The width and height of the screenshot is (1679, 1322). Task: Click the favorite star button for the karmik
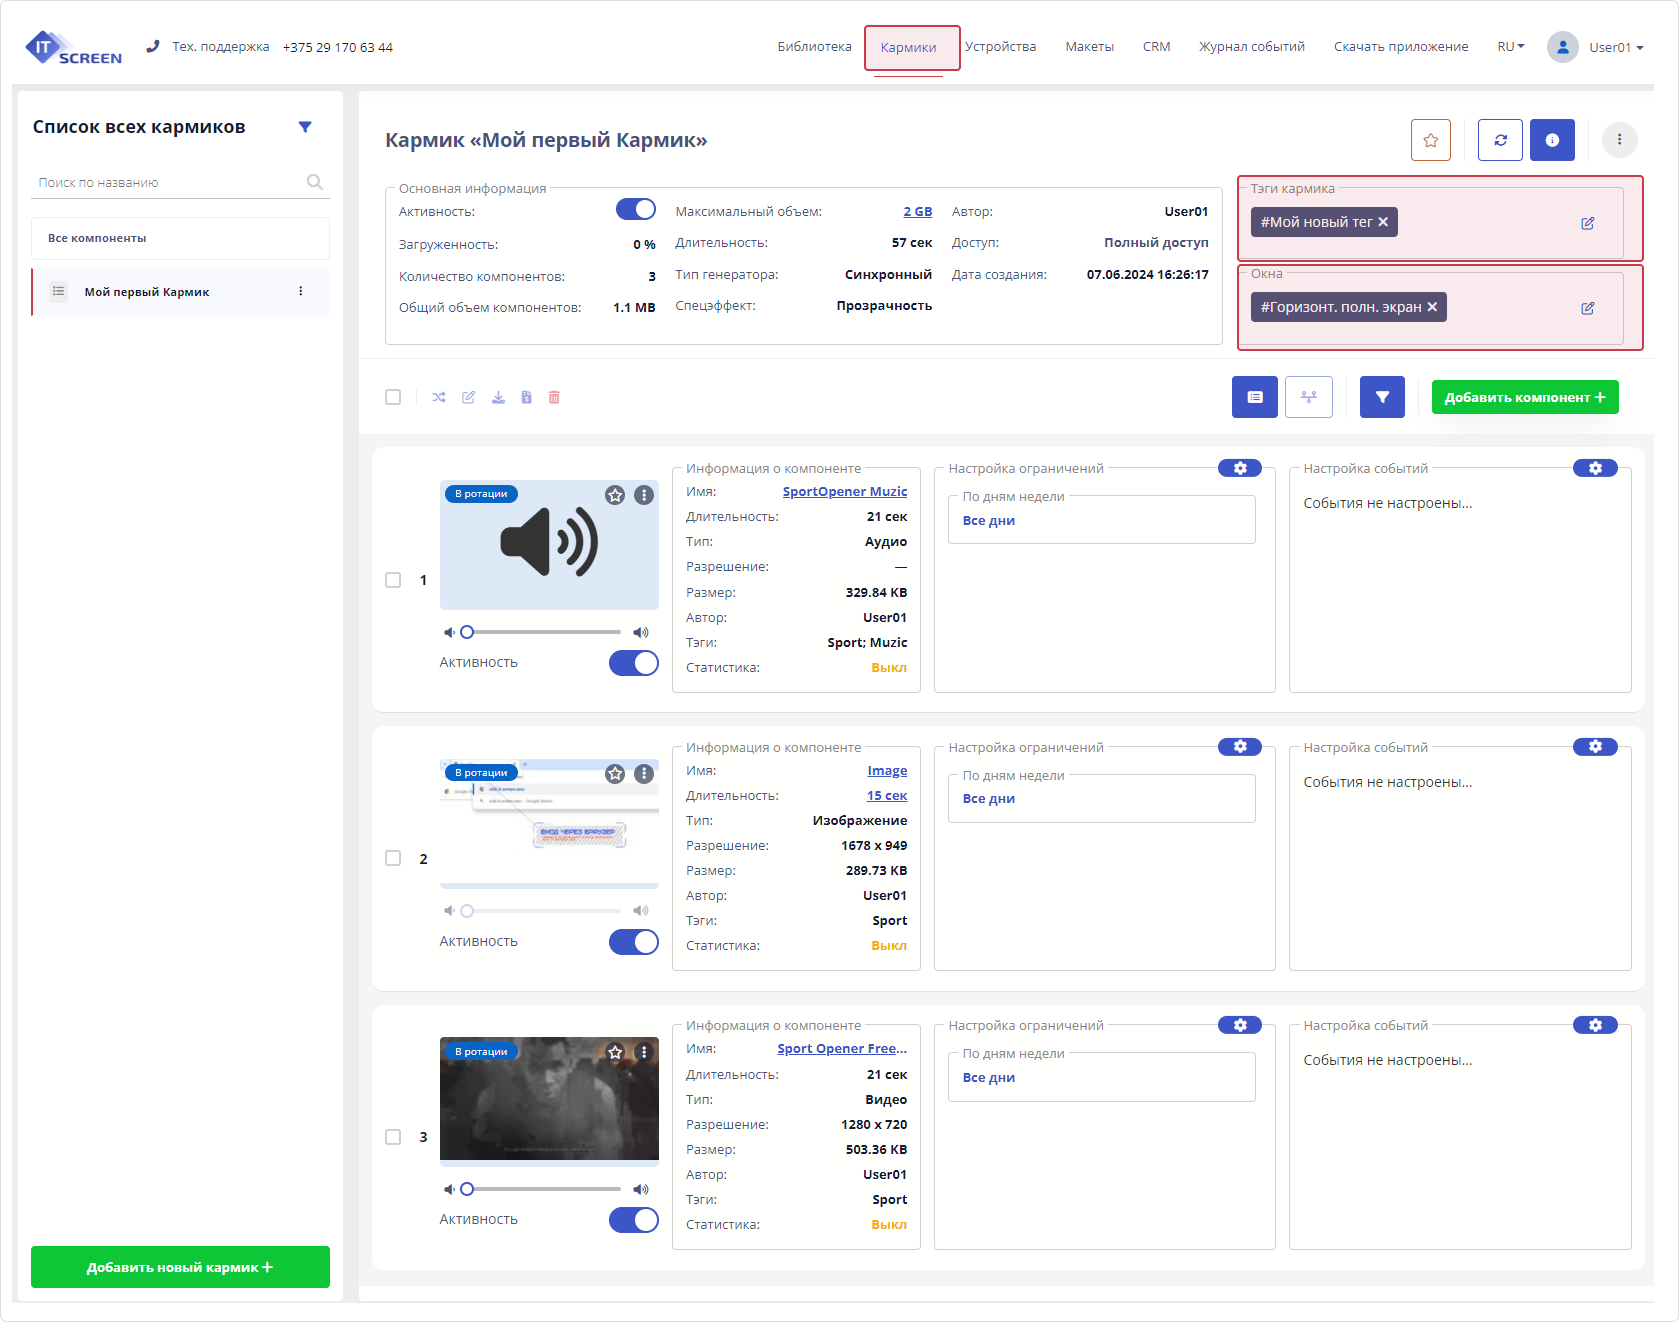point(1430,140)
